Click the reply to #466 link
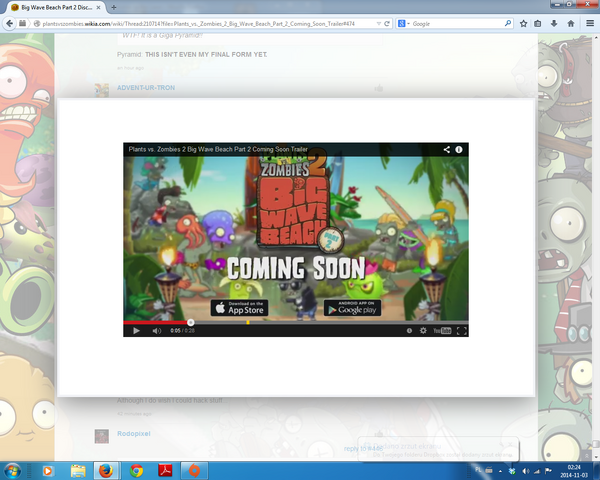 [363, 448]
